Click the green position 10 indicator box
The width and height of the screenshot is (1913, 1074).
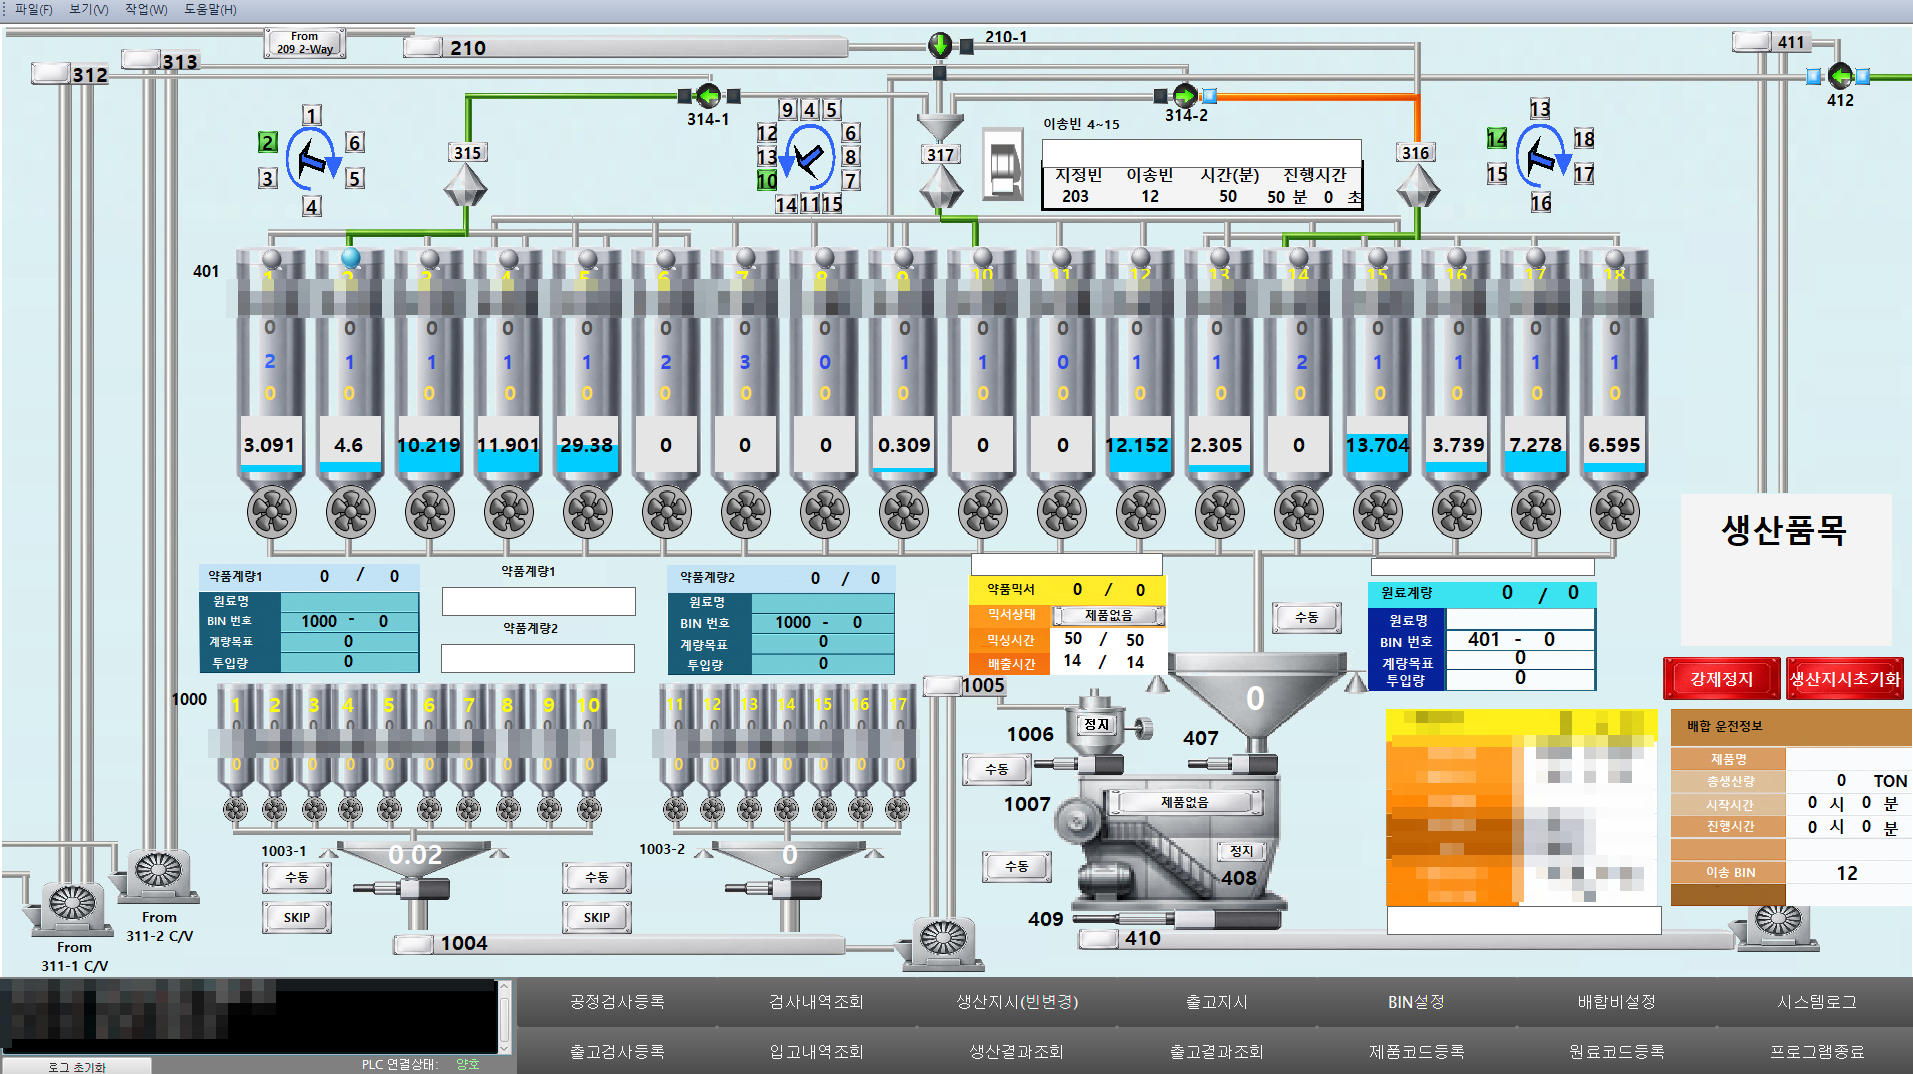point(767,180)
